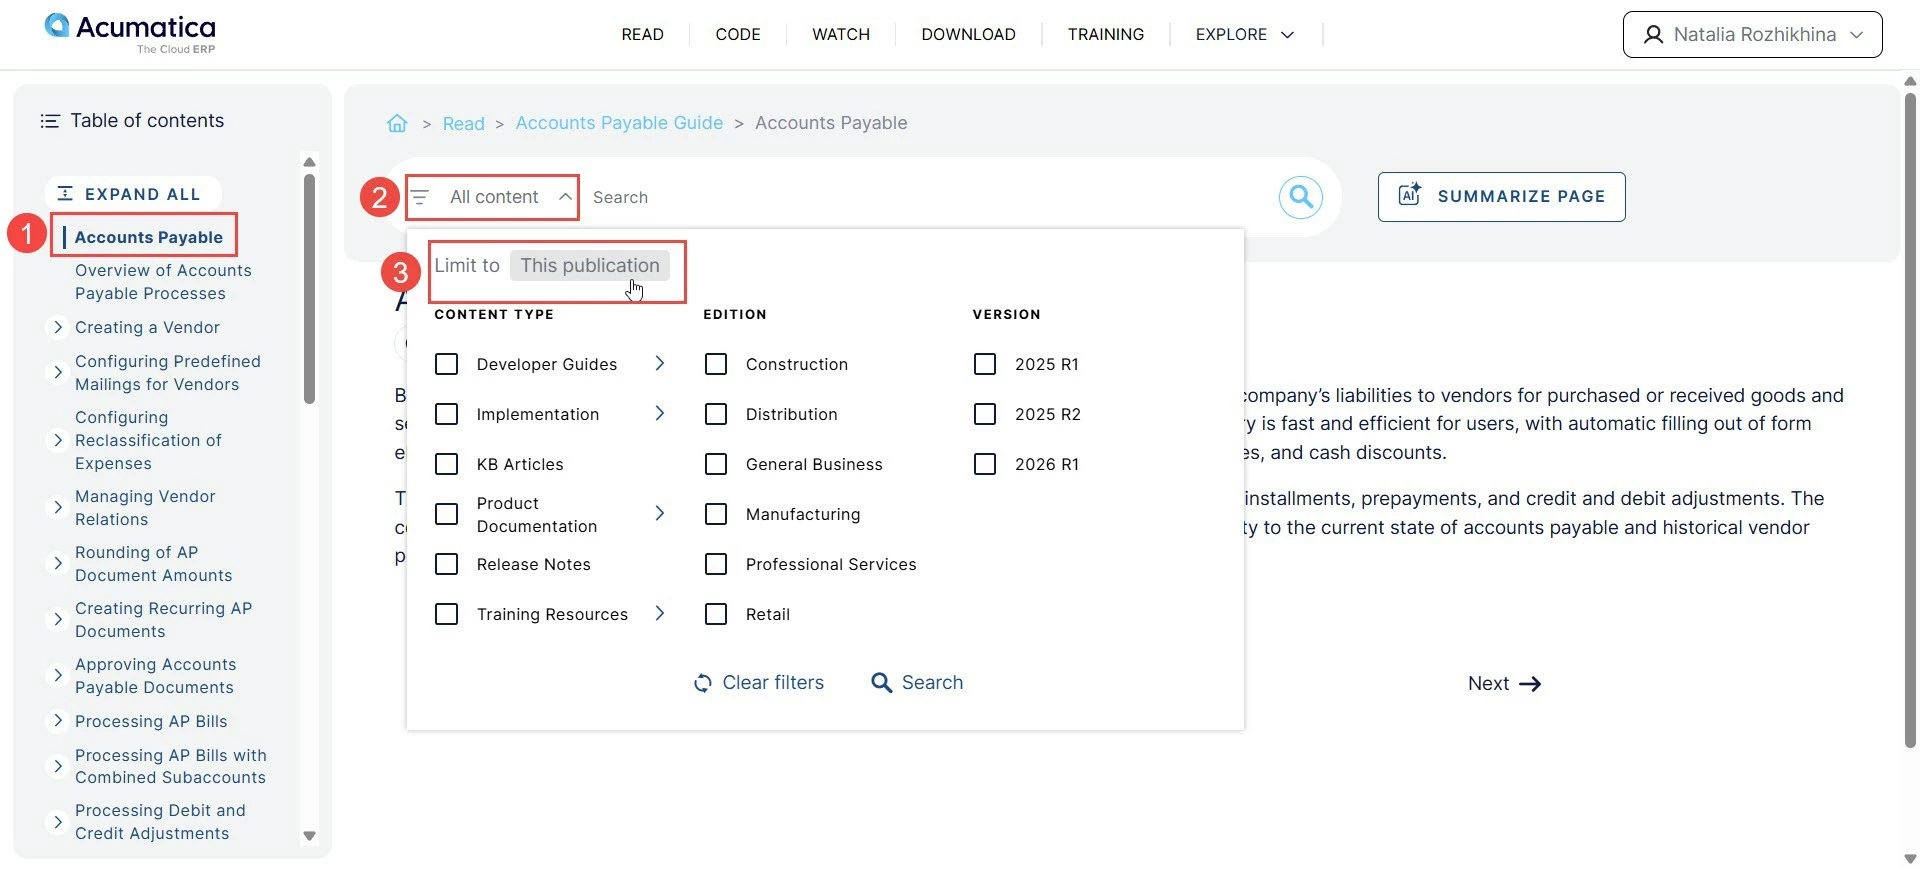Expand Configuring Predefined Mailings for Vendors
Screen dimensions: 1920x869
(x=58, y=372)
